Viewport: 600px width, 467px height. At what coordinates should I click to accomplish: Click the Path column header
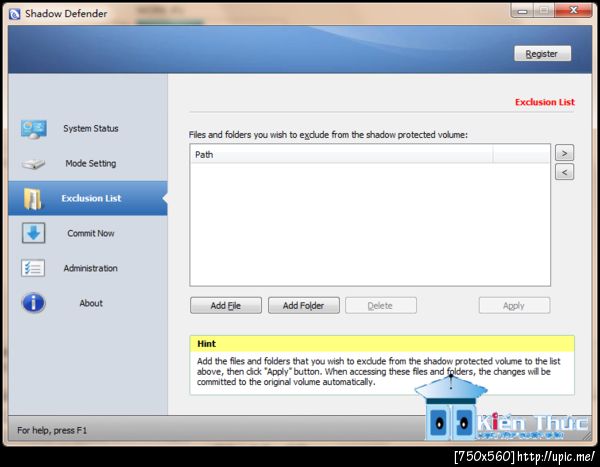[x=341, y=155]
